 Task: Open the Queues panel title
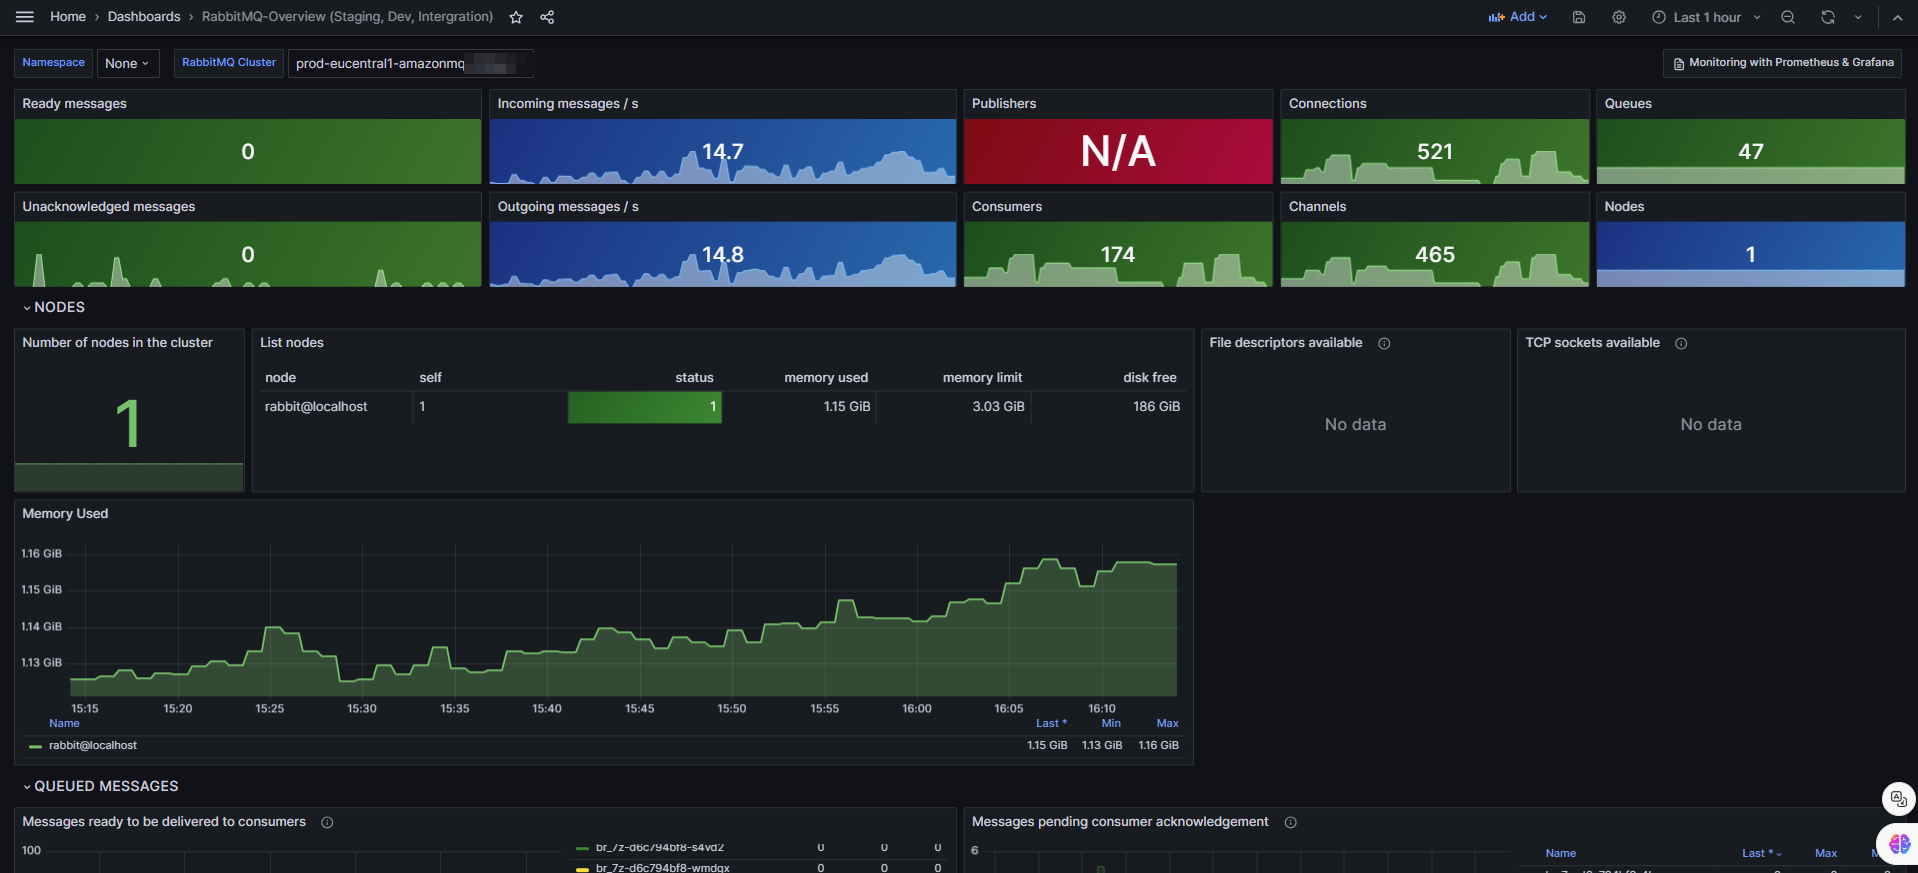click(x=1628, y=104)
